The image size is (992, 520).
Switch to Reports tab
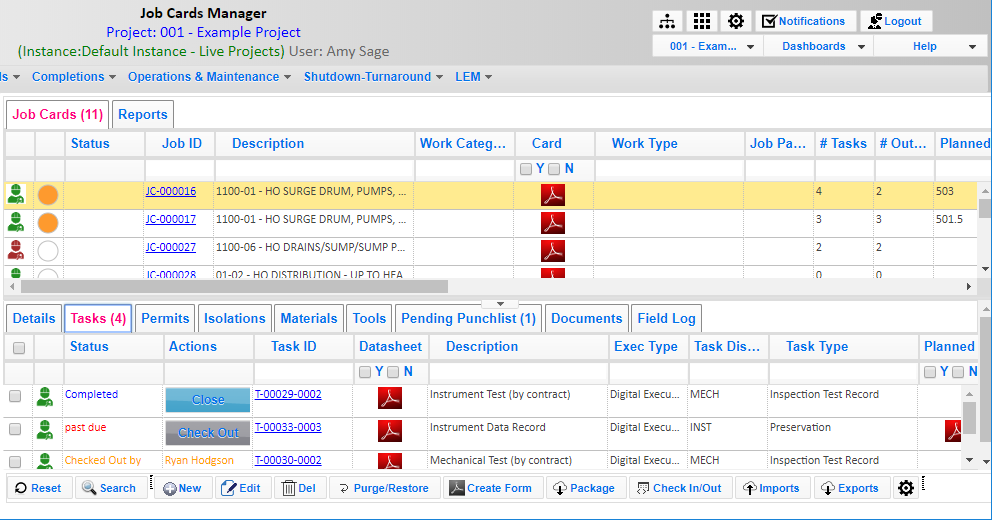(143, 115)
